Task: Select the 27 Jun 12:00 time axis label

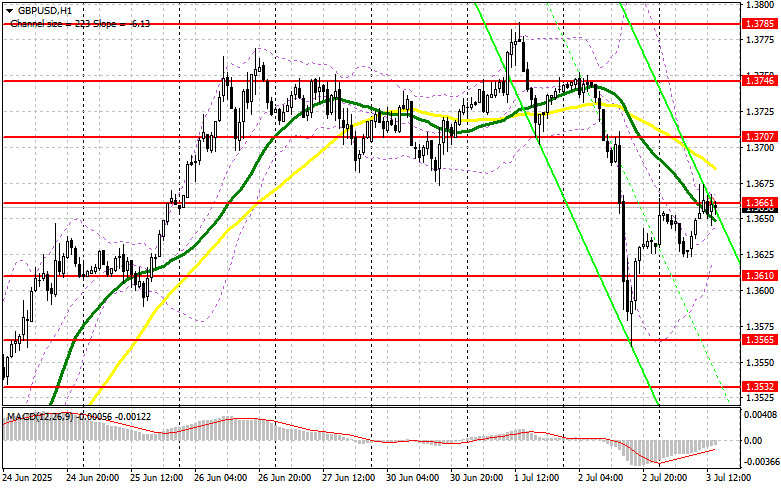Action: [349, 478]
